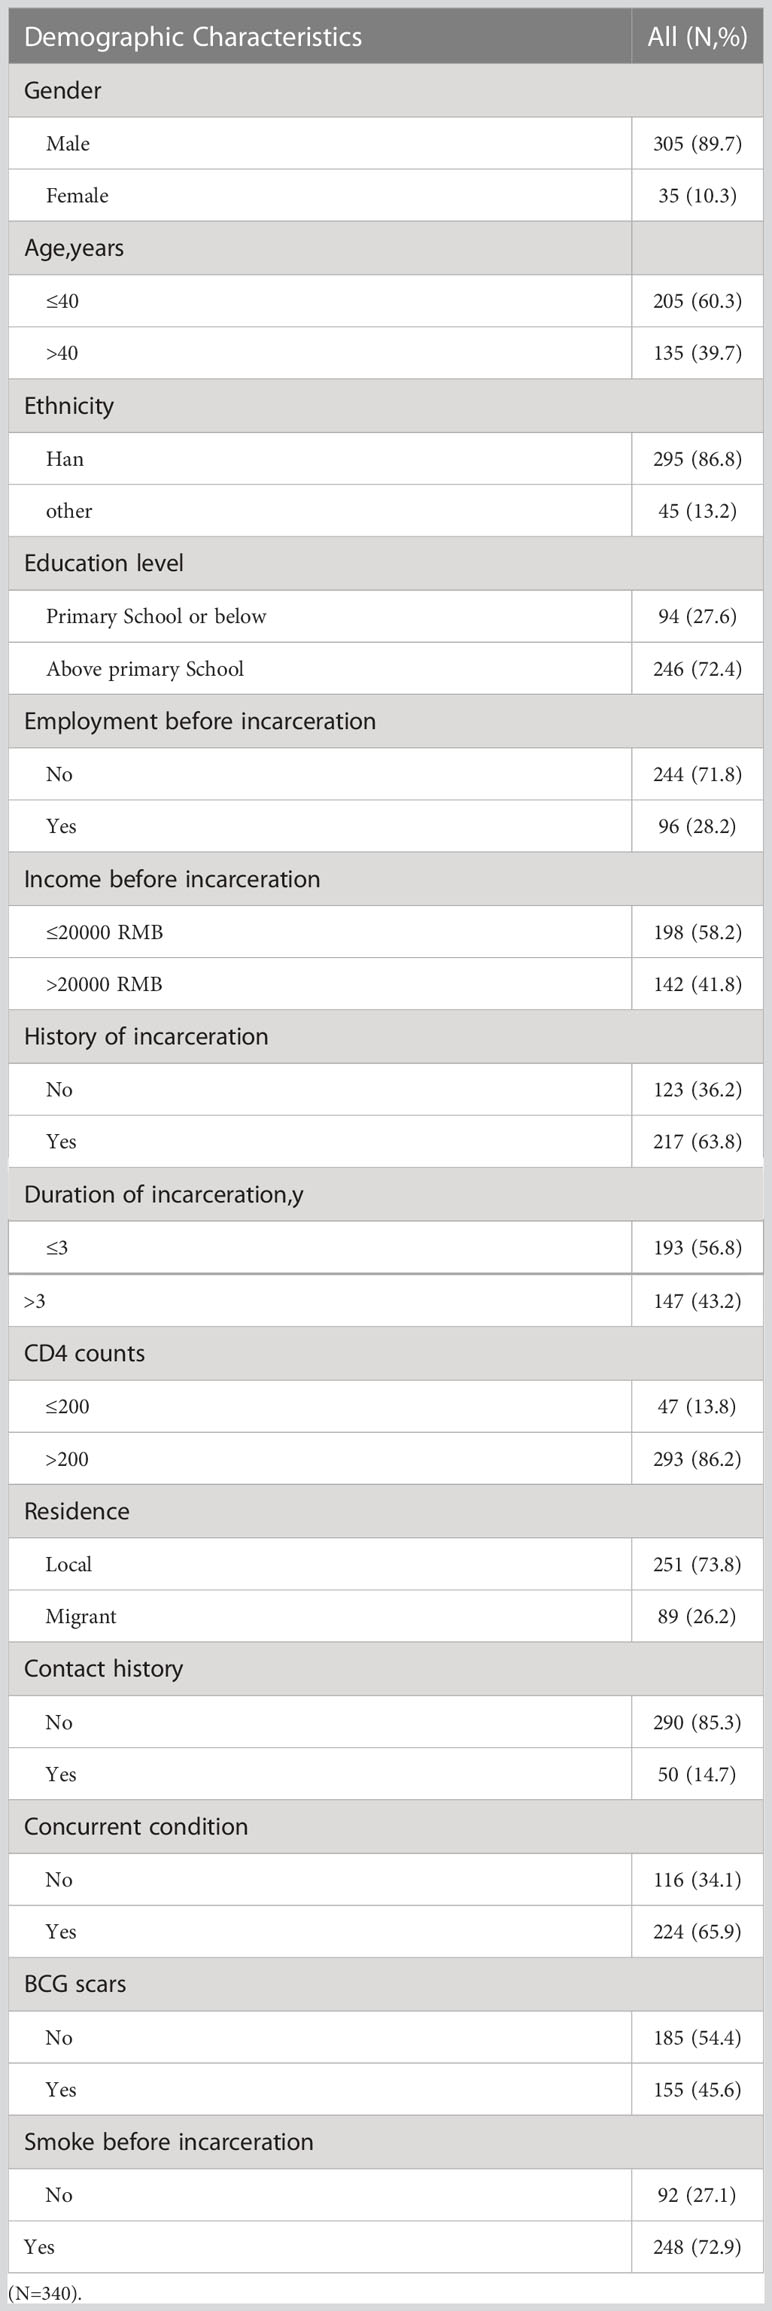This screenshot has height=2311, width=772.
Task: Select the Han ethnicity row
Action: 386,459
